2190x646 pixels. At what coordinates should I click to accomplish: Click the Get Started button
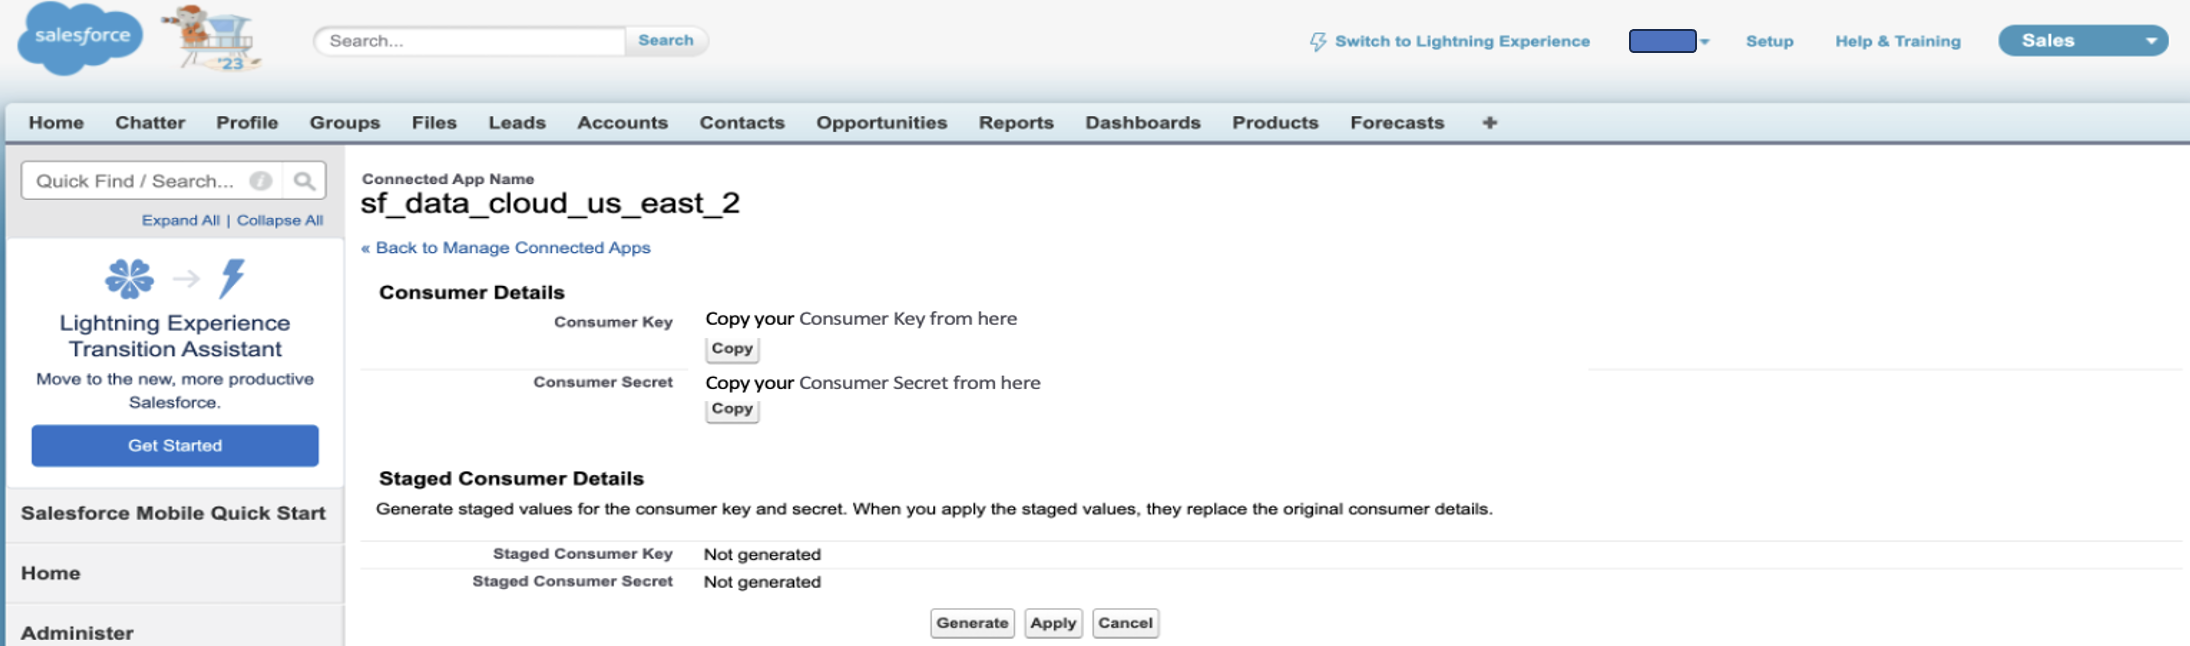click(175, 446)
